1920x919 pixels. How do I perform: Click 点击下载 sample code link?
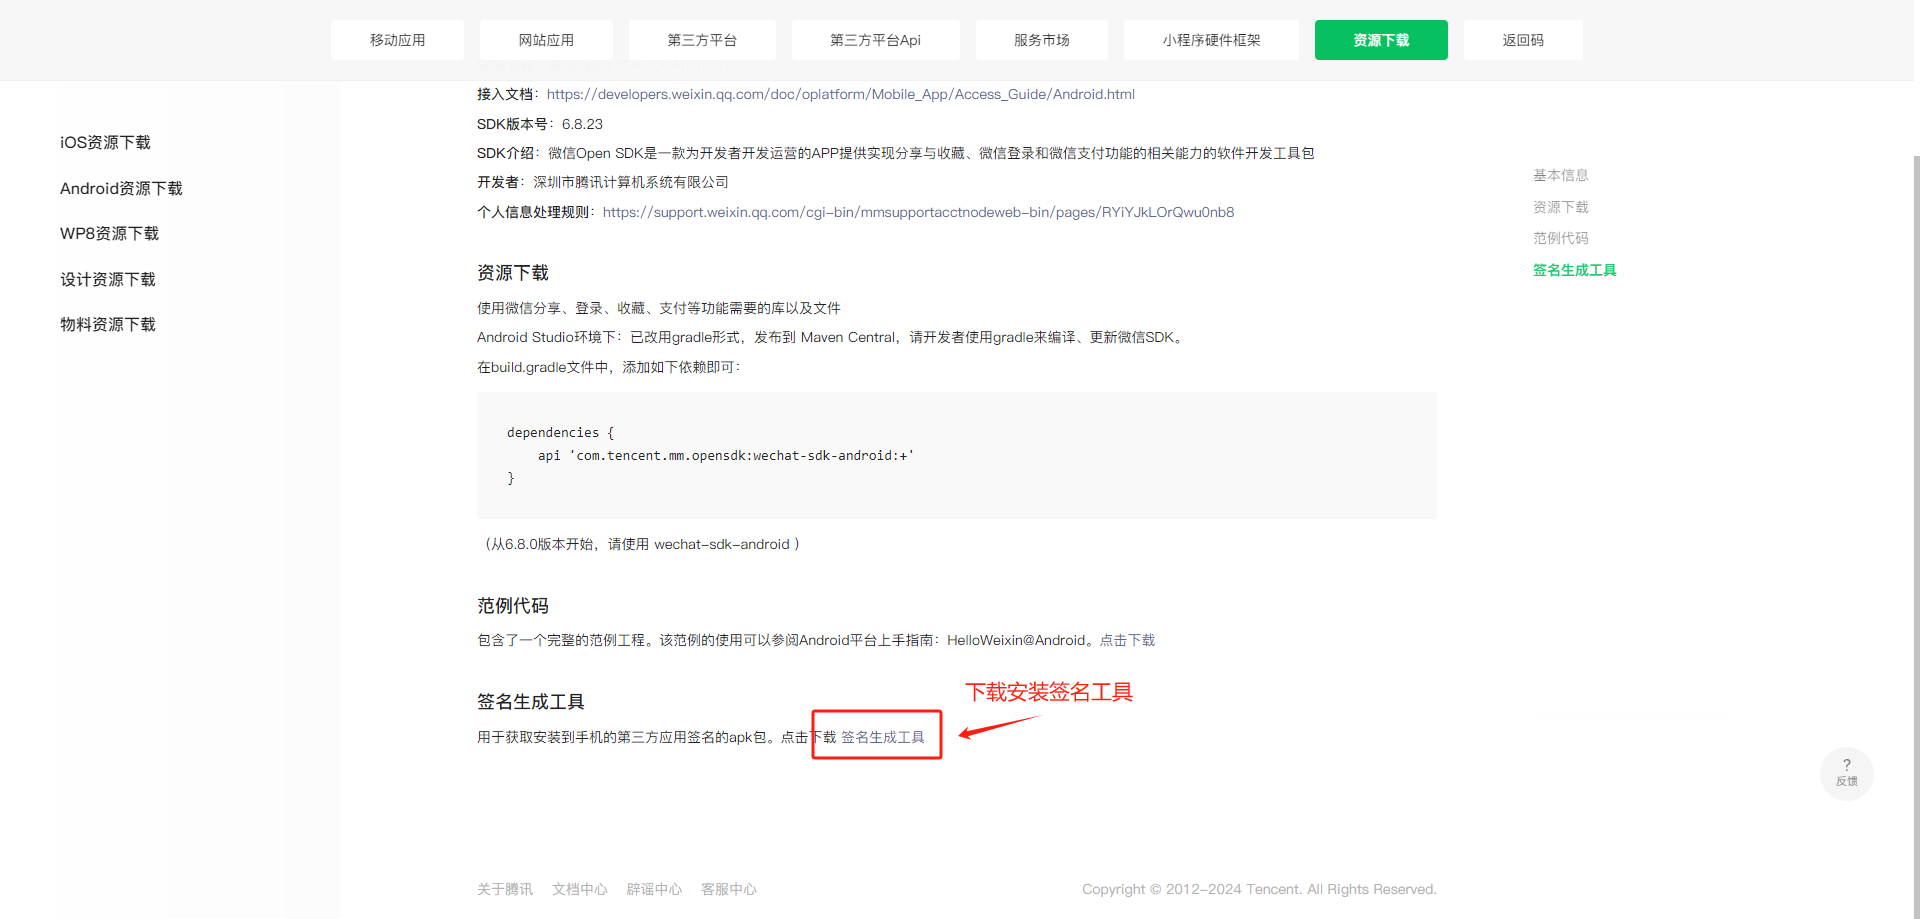coord(1127,640)
